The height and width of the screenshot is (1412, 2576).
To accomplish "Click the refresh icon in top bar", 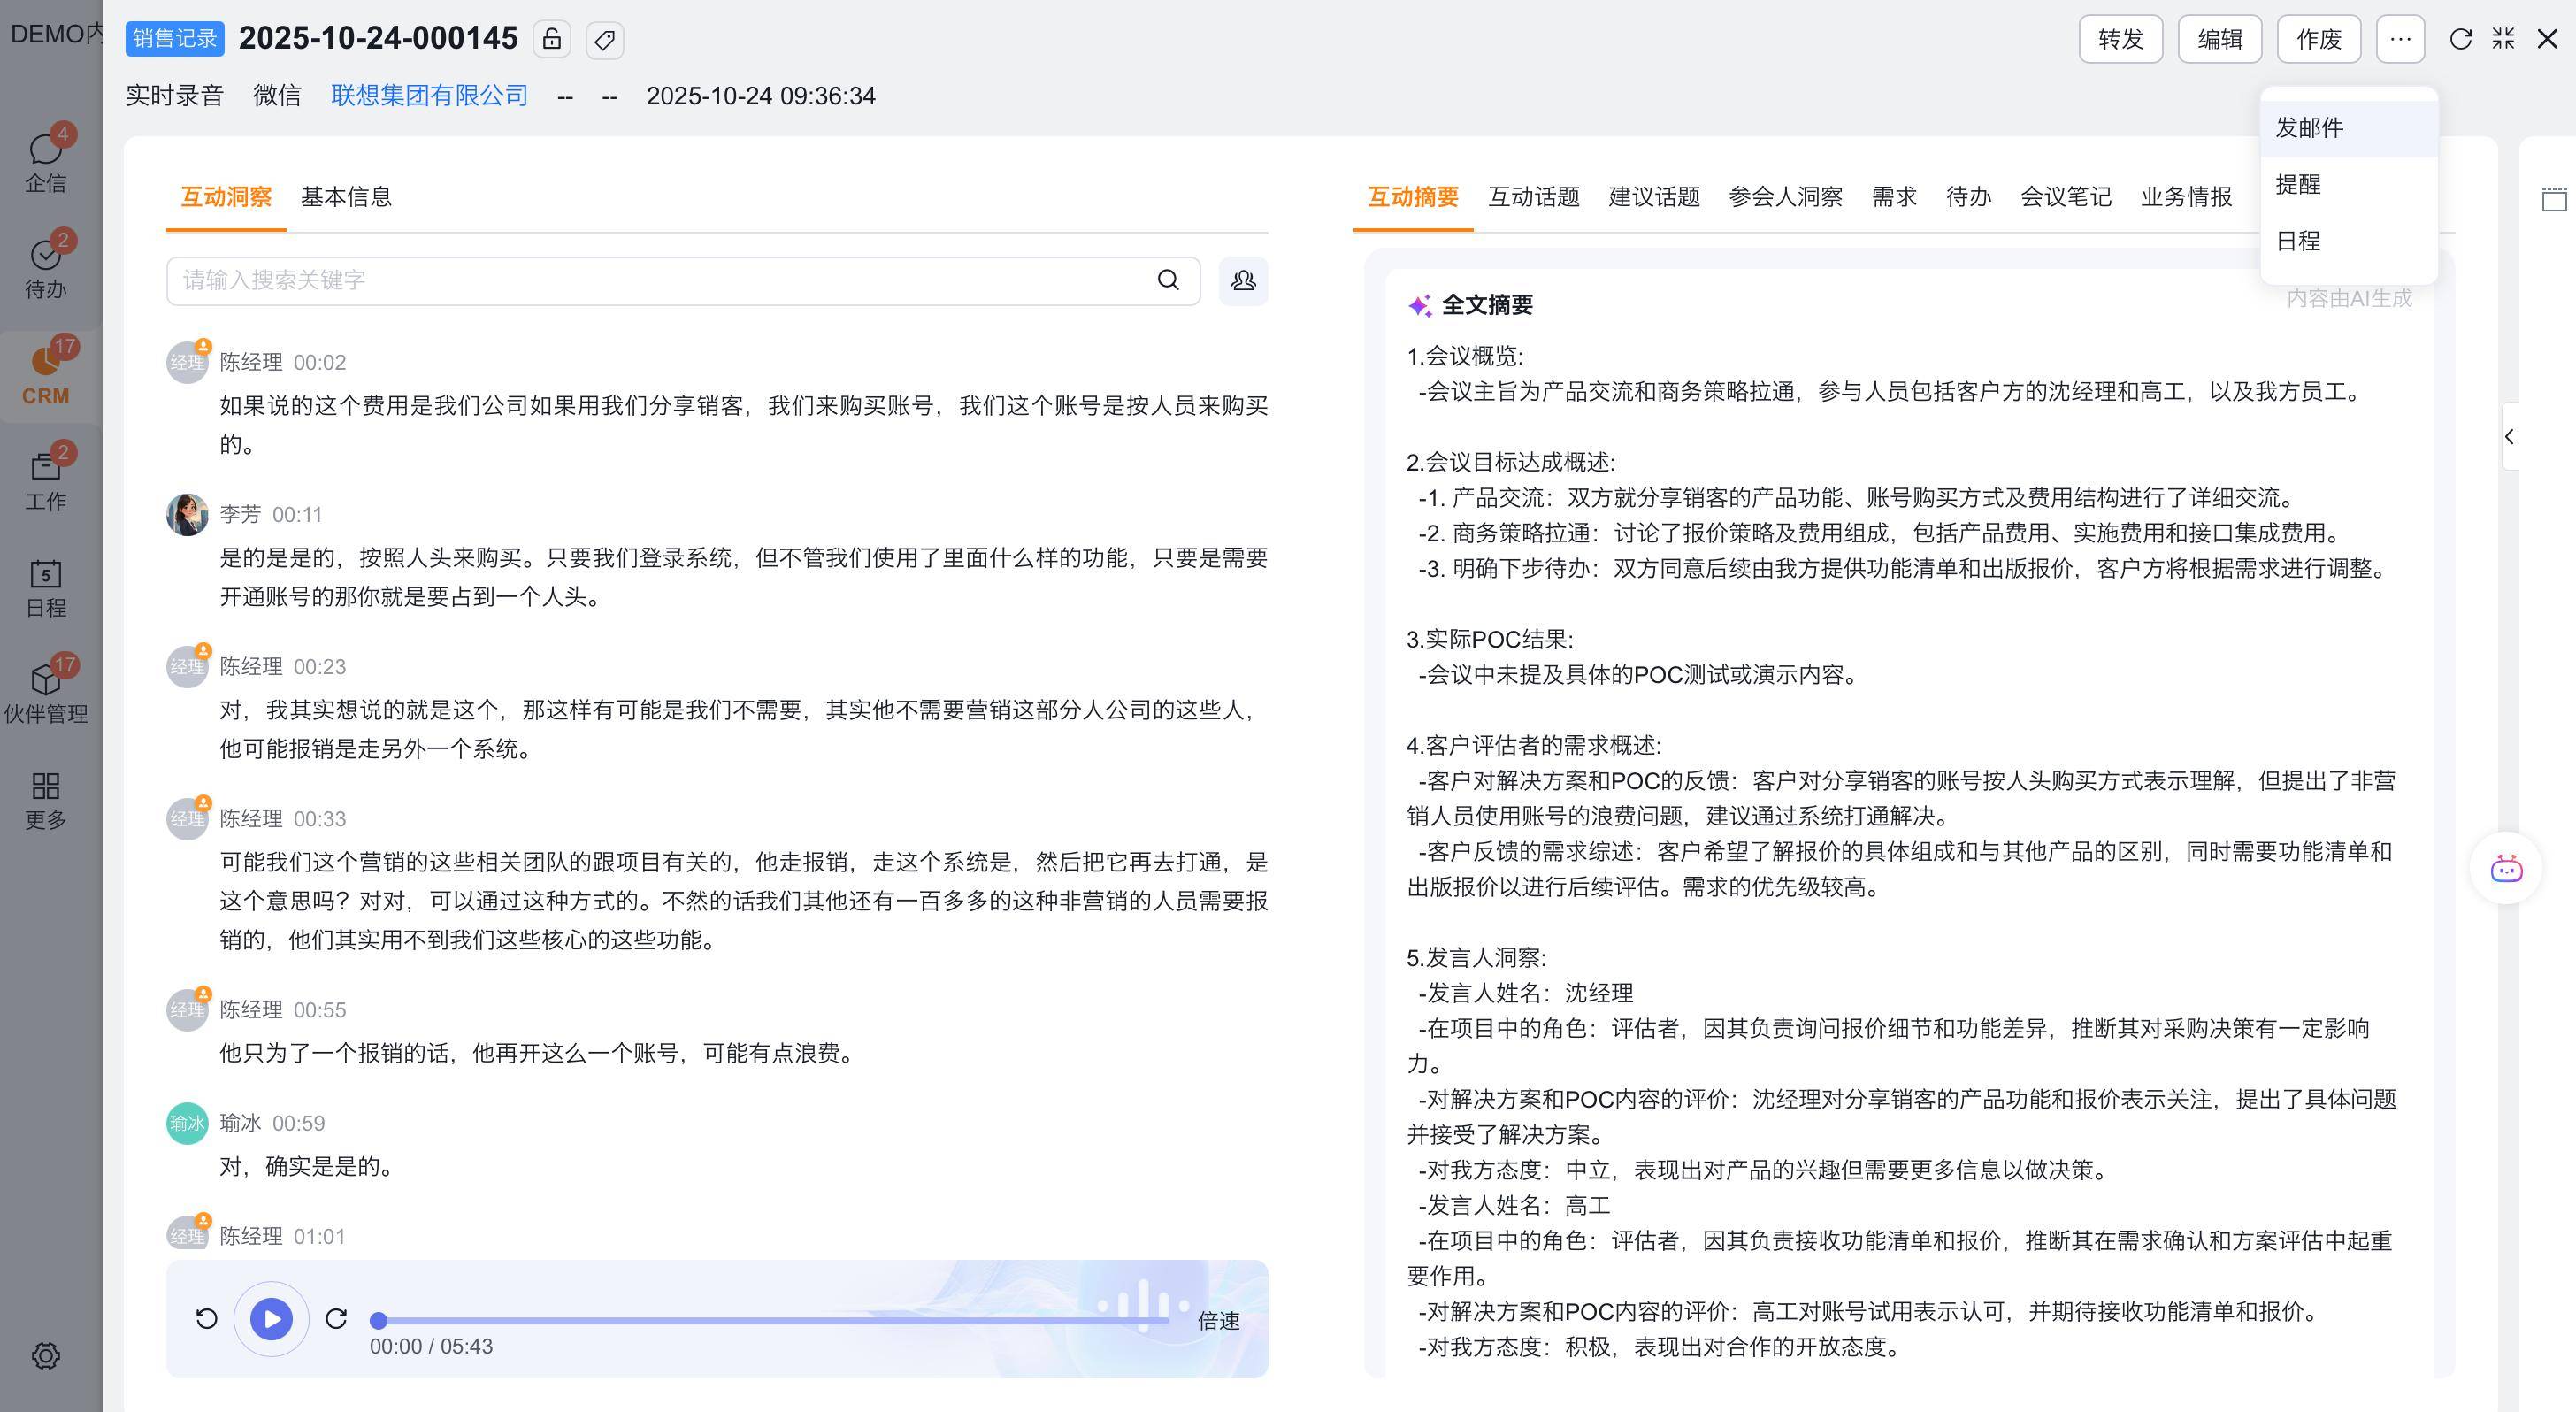I will tap(2460, 39).
